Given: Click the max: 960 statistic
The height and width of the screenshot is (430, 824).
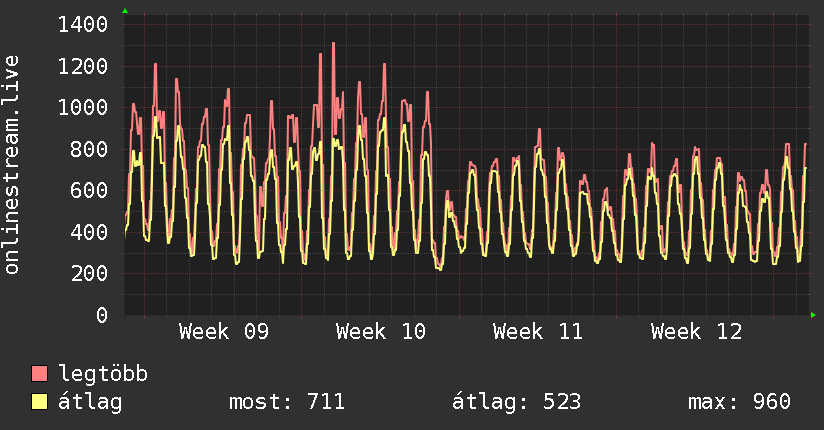Looking at the screenshot, I should (x=739, y=402).
